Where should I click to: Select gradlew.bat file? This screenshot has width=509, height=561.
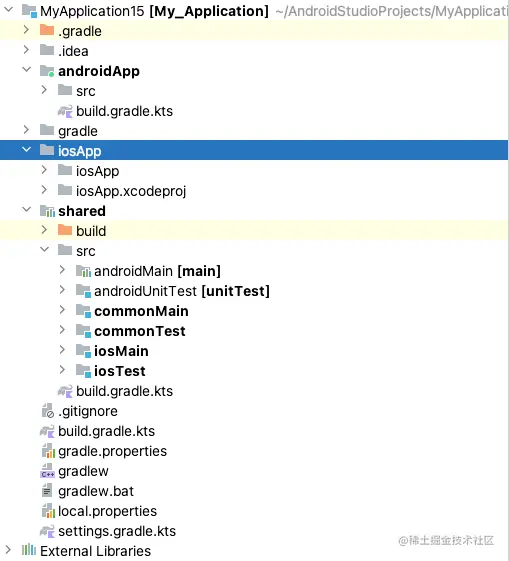[x=96, y=491]
